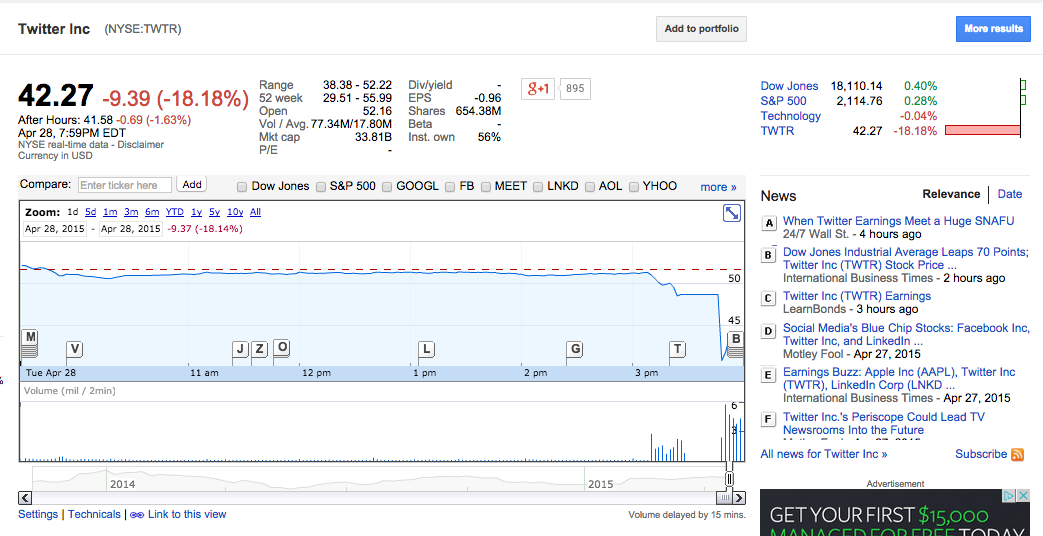Screen dimensions: 1043x536
Task: Select chart flag Z
Action: click(x=259, y=349)
